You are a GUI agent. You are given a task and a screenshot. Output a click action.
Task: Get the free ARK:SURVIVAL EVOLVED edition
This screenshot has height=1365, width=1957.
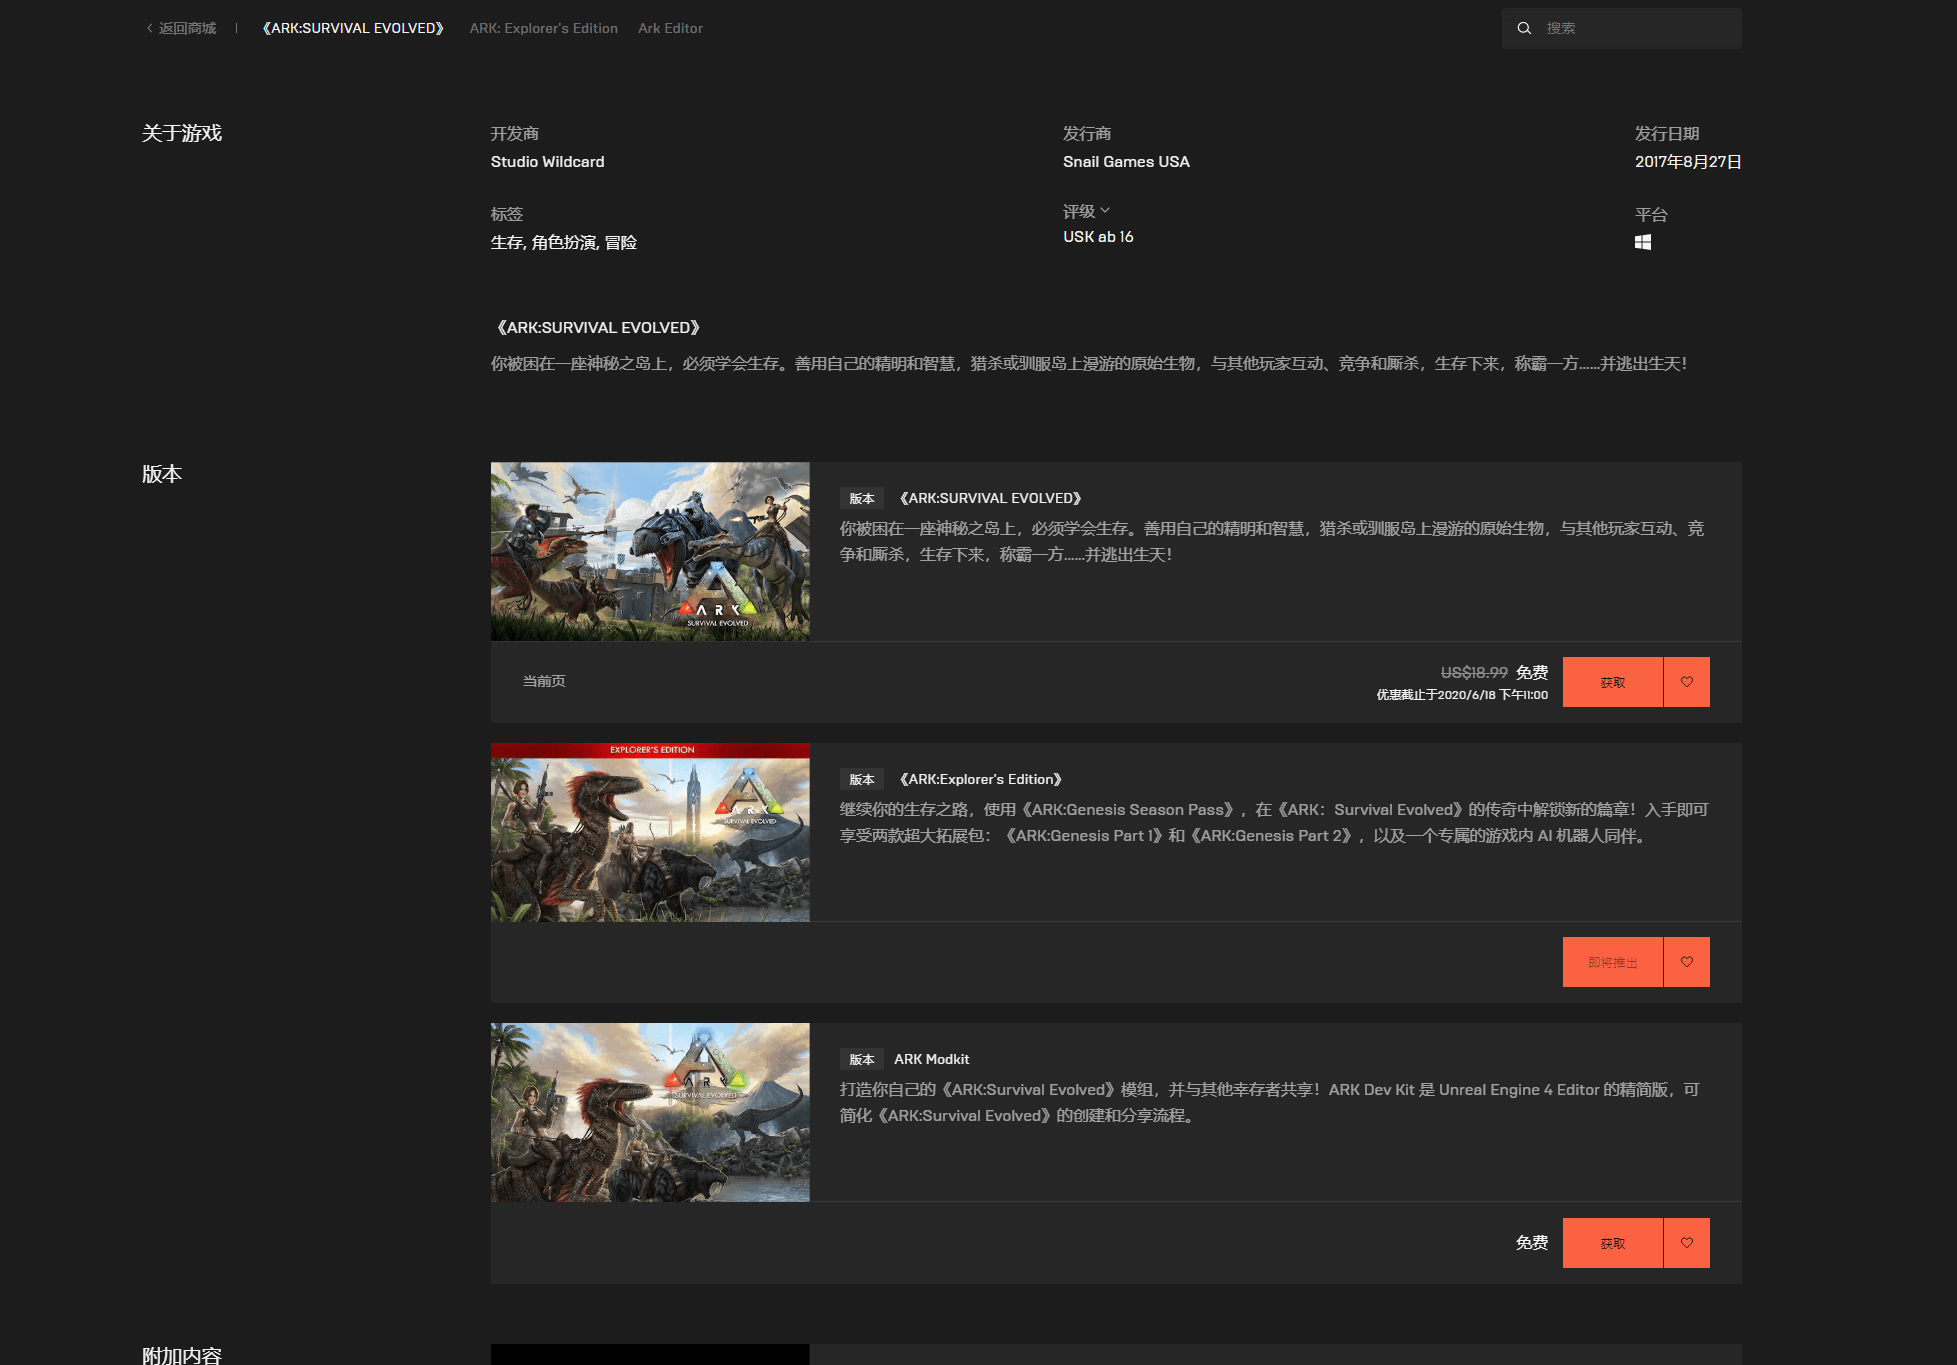[x=1613, y=682]
